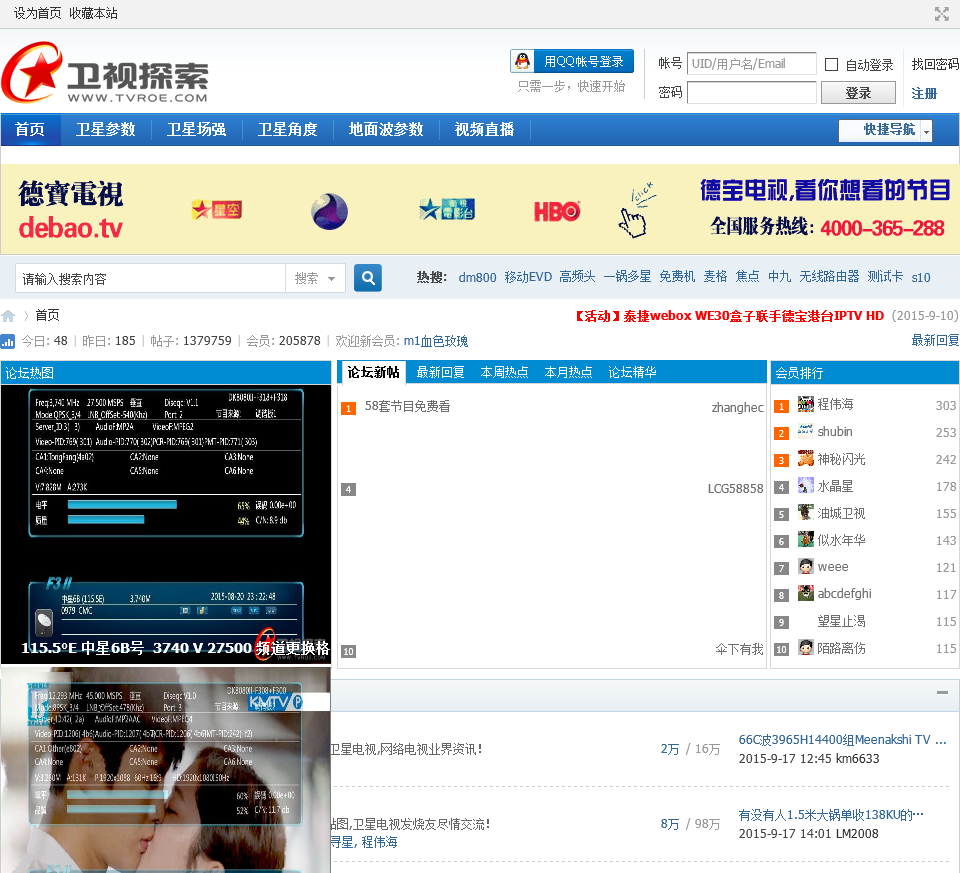Click the forum statistics bar-chart icon
This screenshot has height=873, width=960.
[7, 341]
